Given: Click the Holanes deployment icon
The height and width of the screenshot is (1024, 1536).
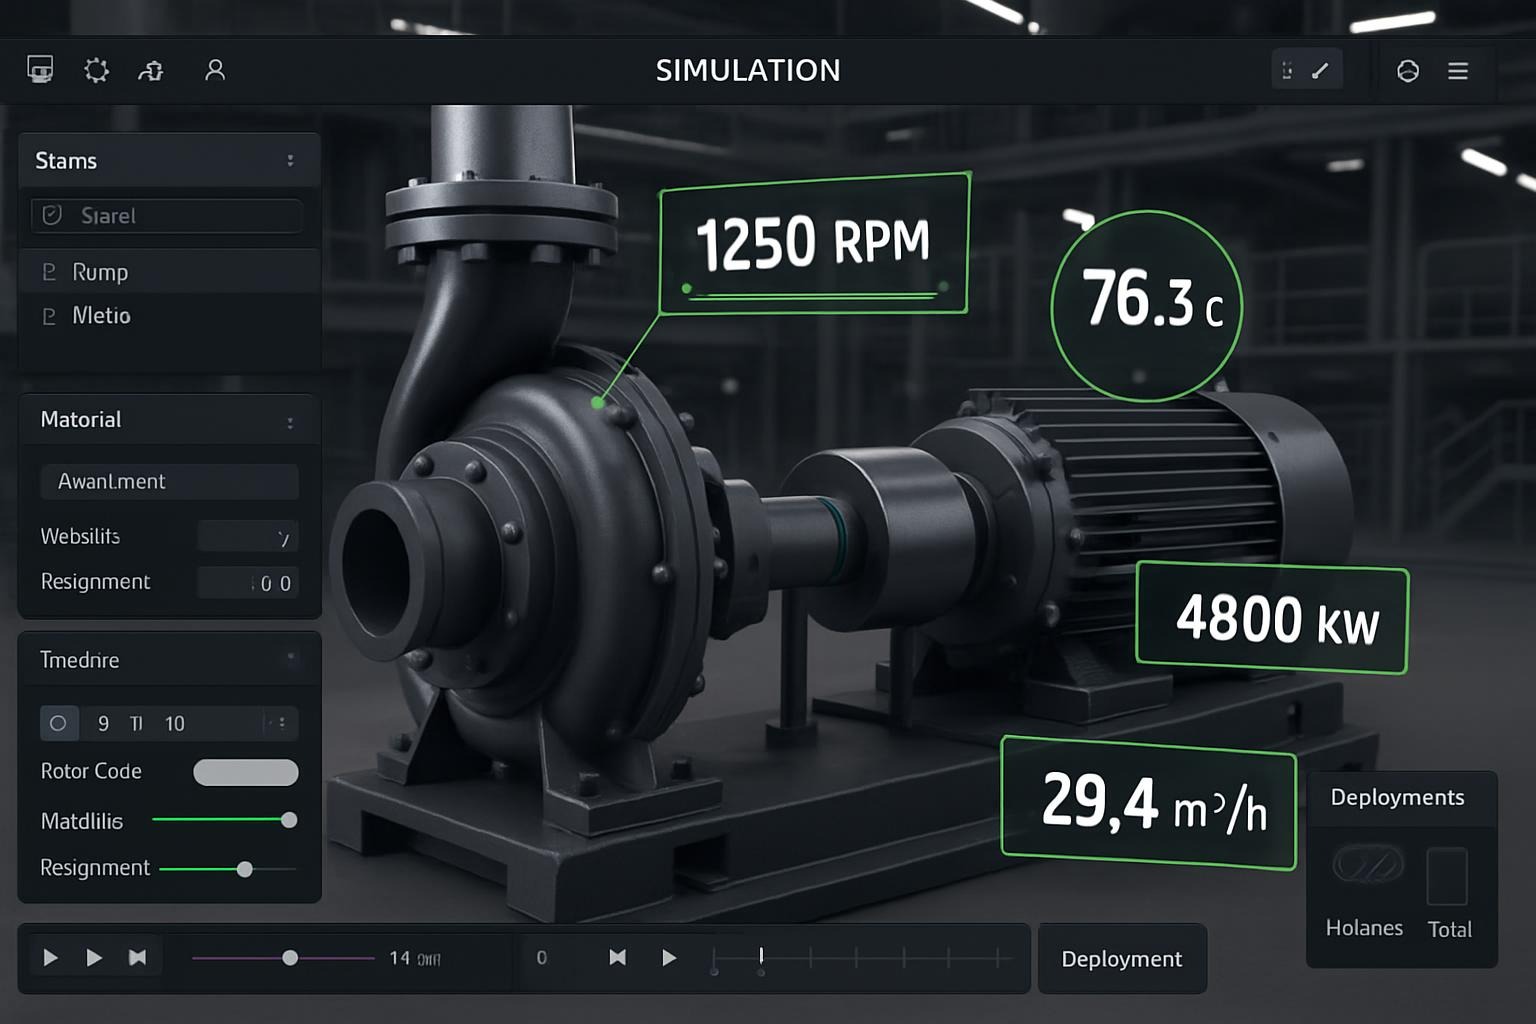Looking at the screenshot, I should 1367,866.
